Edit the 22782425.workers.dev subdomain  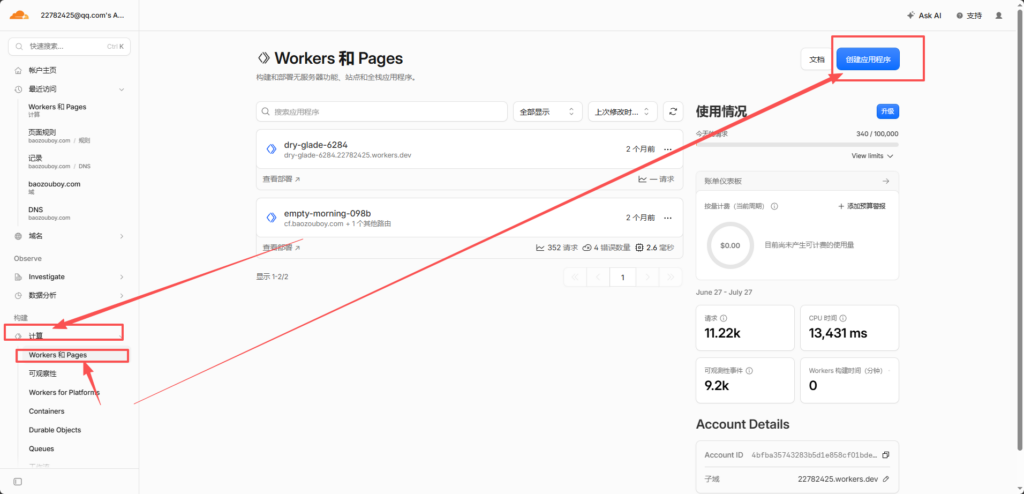click(886, 478)
